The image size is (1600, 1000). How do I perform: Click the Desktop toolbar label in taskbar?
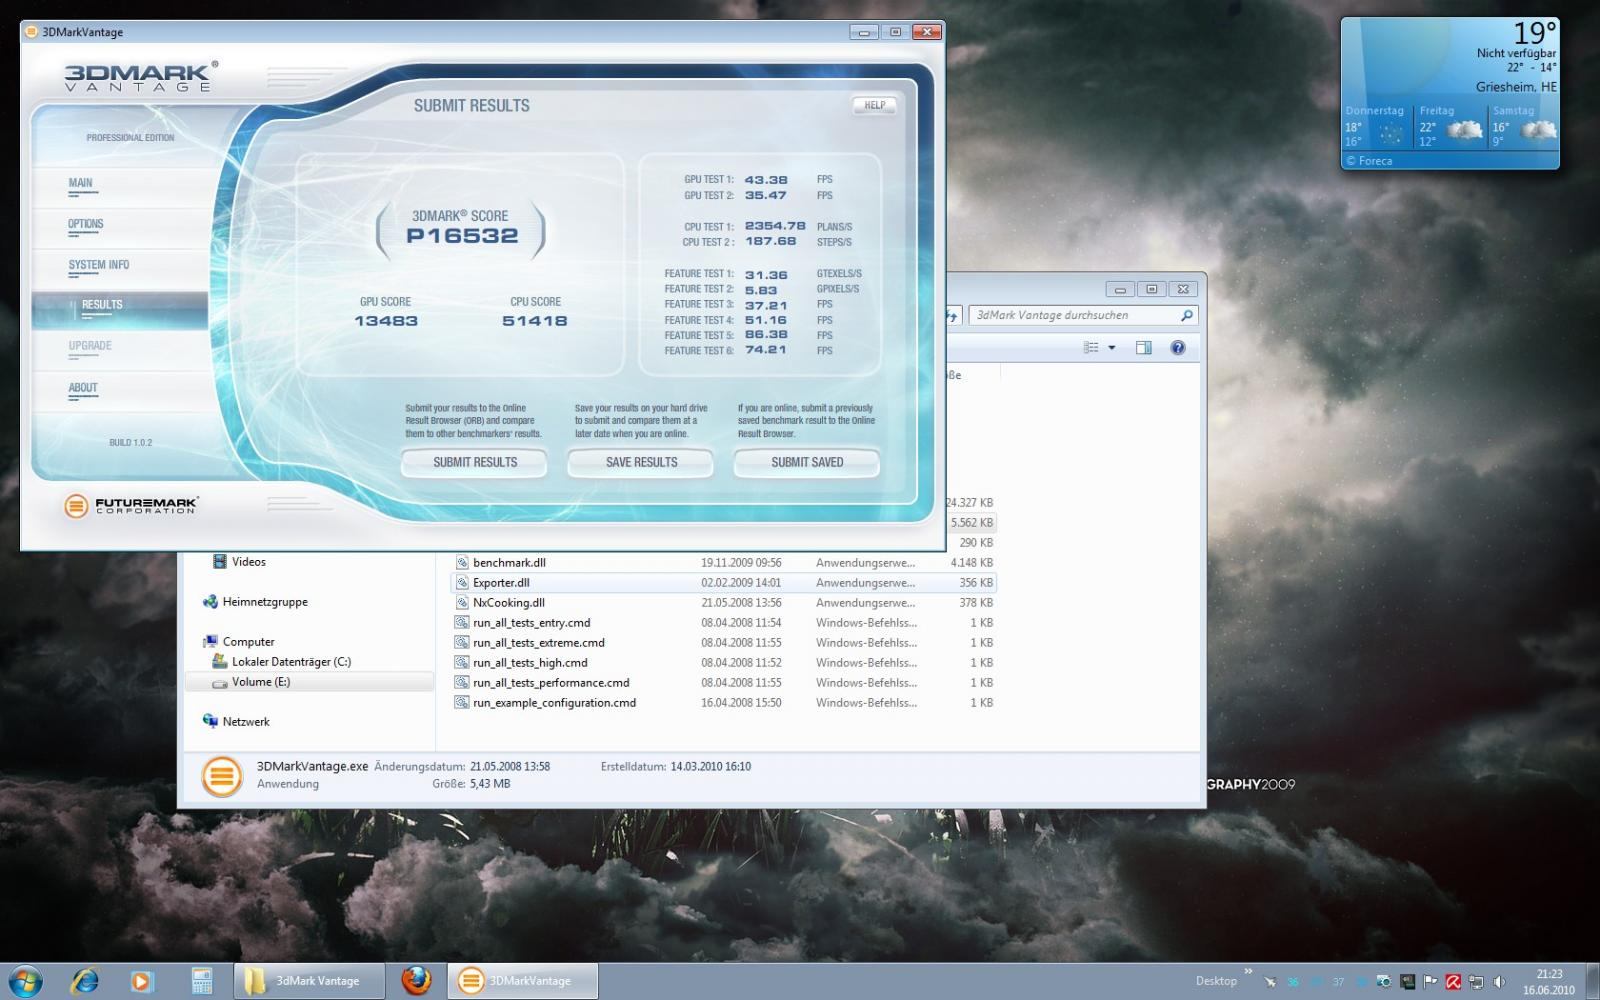(x=1216, y=981)
